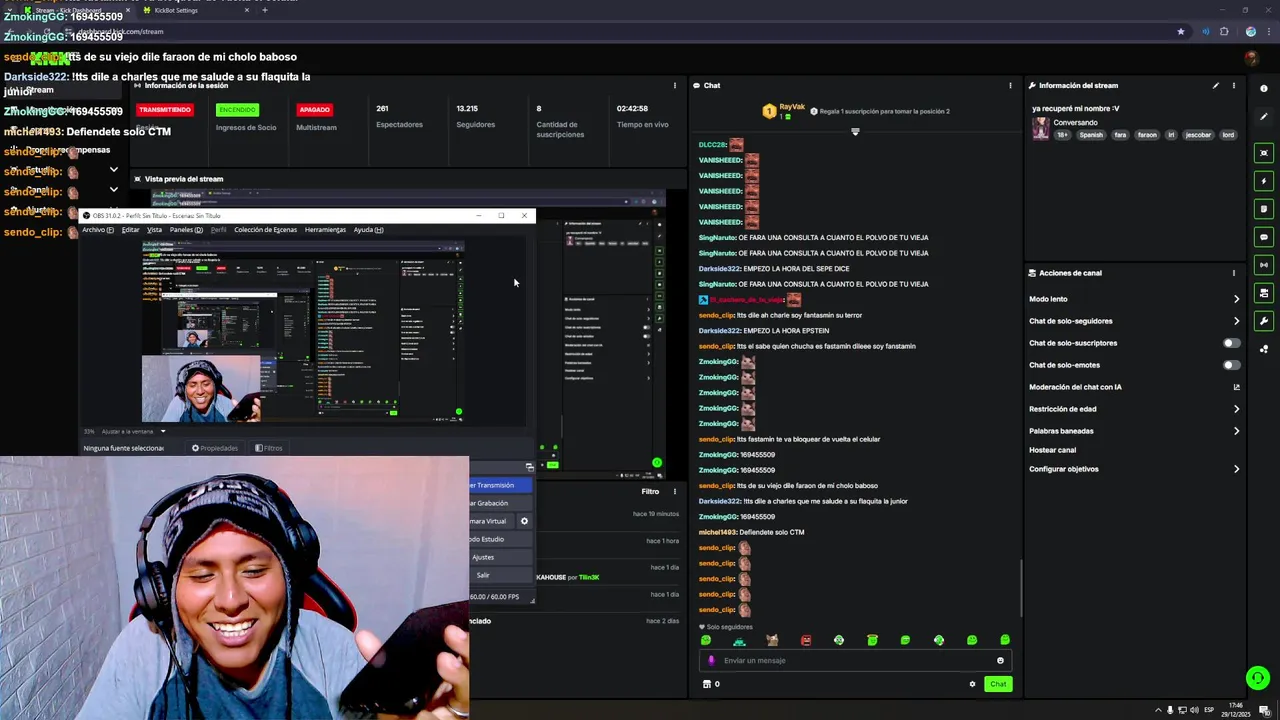
Task: Click the broadcast signal sidebar icon
Action: [1264, 265]
